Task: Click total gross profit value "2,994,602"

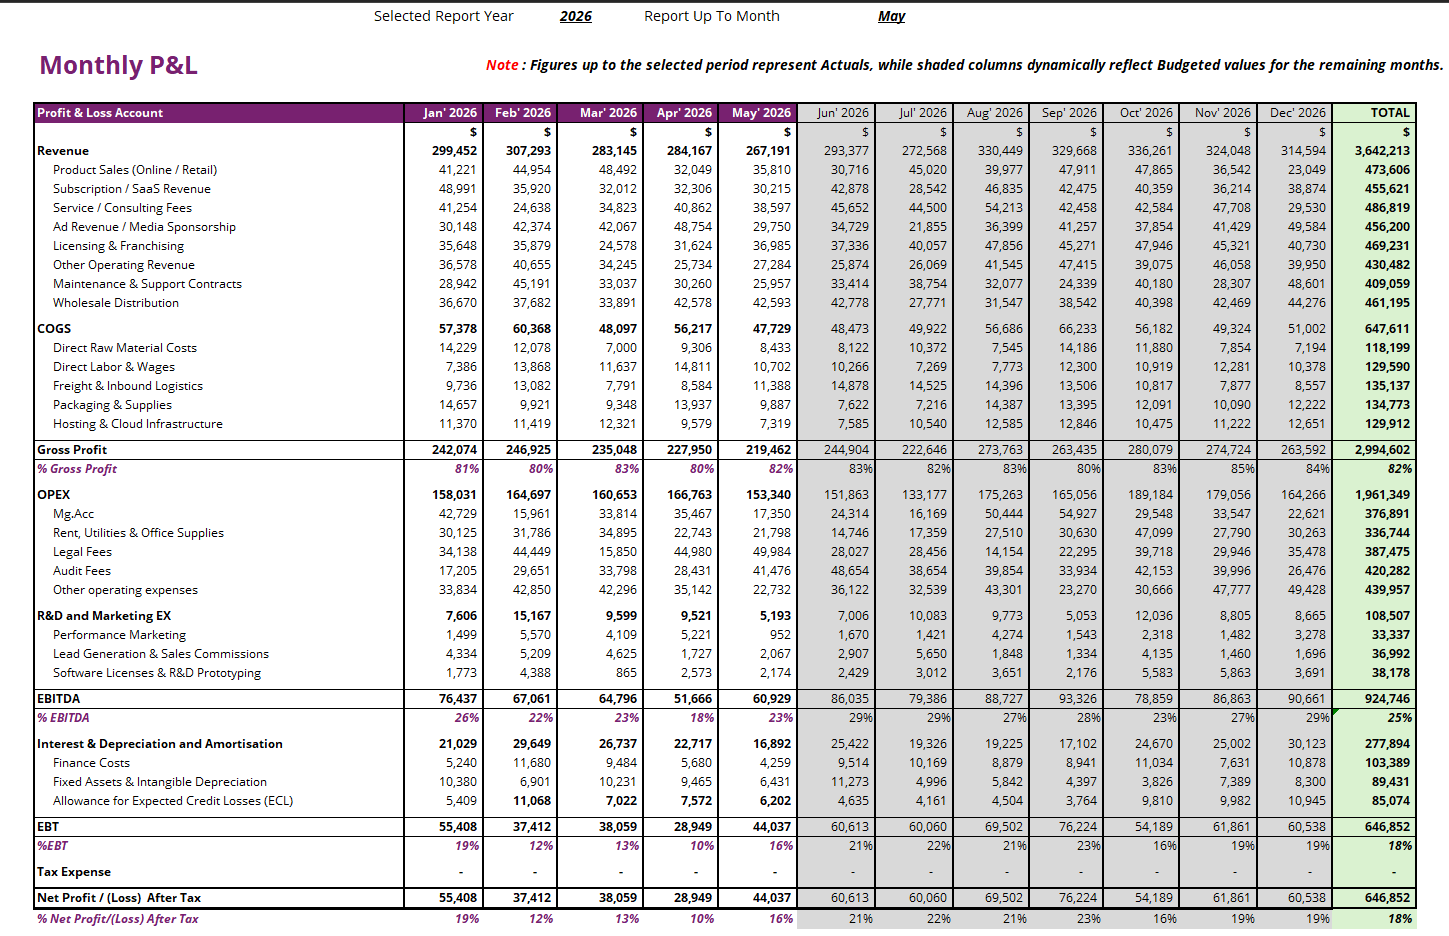Action: pos(1382,450)
